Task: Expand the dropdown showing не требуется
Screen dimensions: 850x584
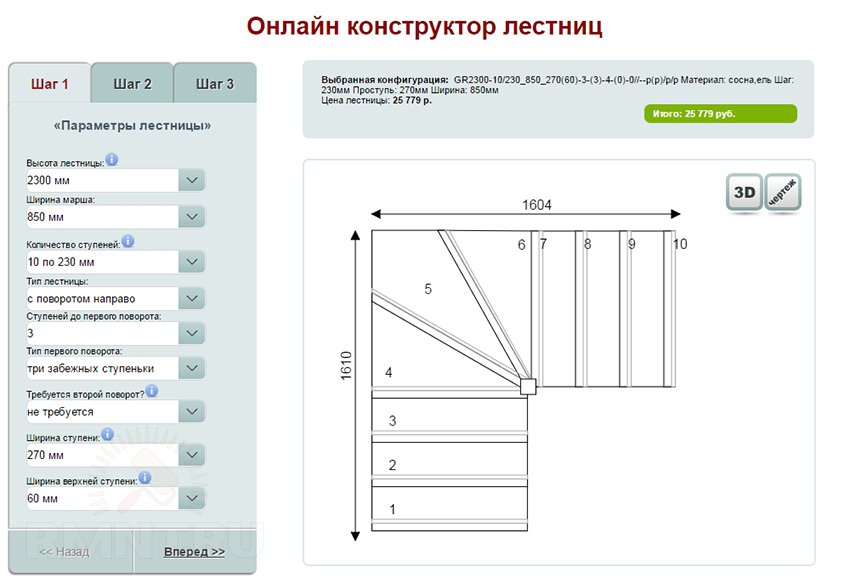Action: click(192, 411)
